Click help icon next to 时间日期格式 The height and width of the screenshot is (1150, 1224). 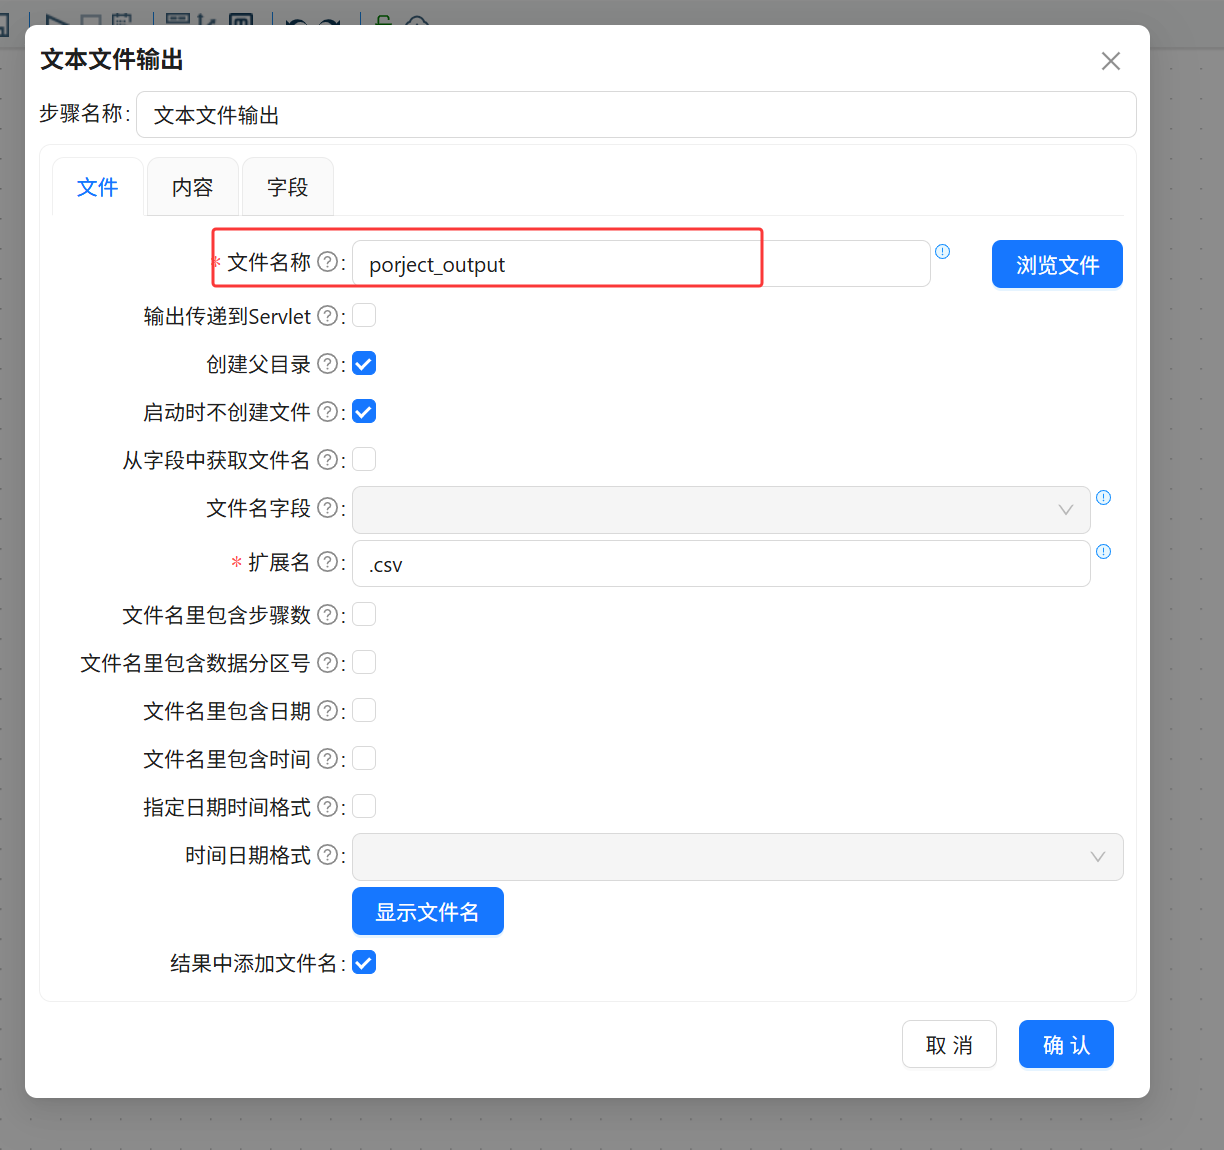327,855
